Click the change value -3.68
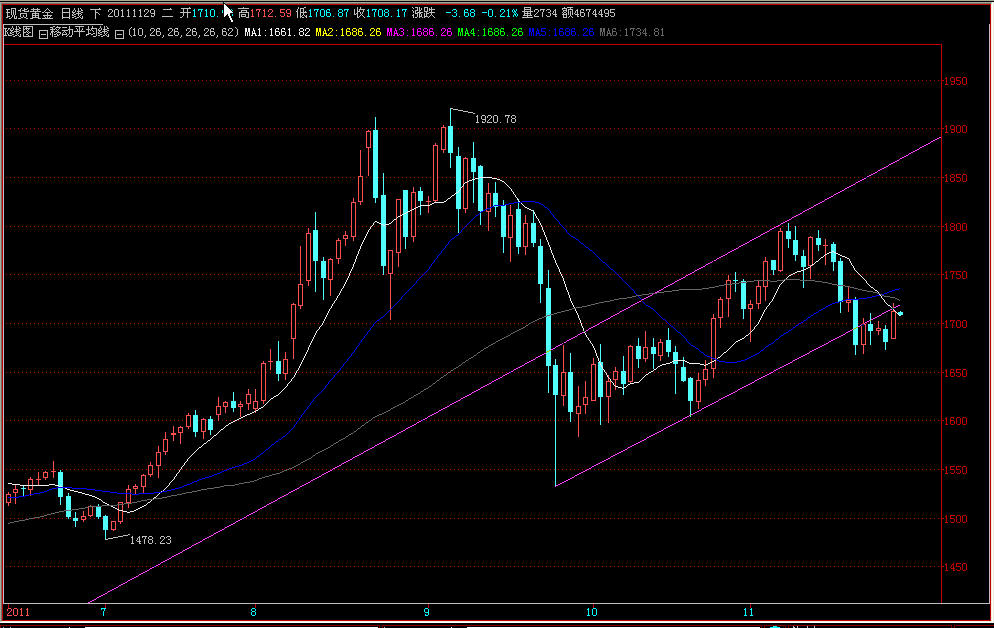The height and width of the screenshot is (628, 994). (460, 13)
